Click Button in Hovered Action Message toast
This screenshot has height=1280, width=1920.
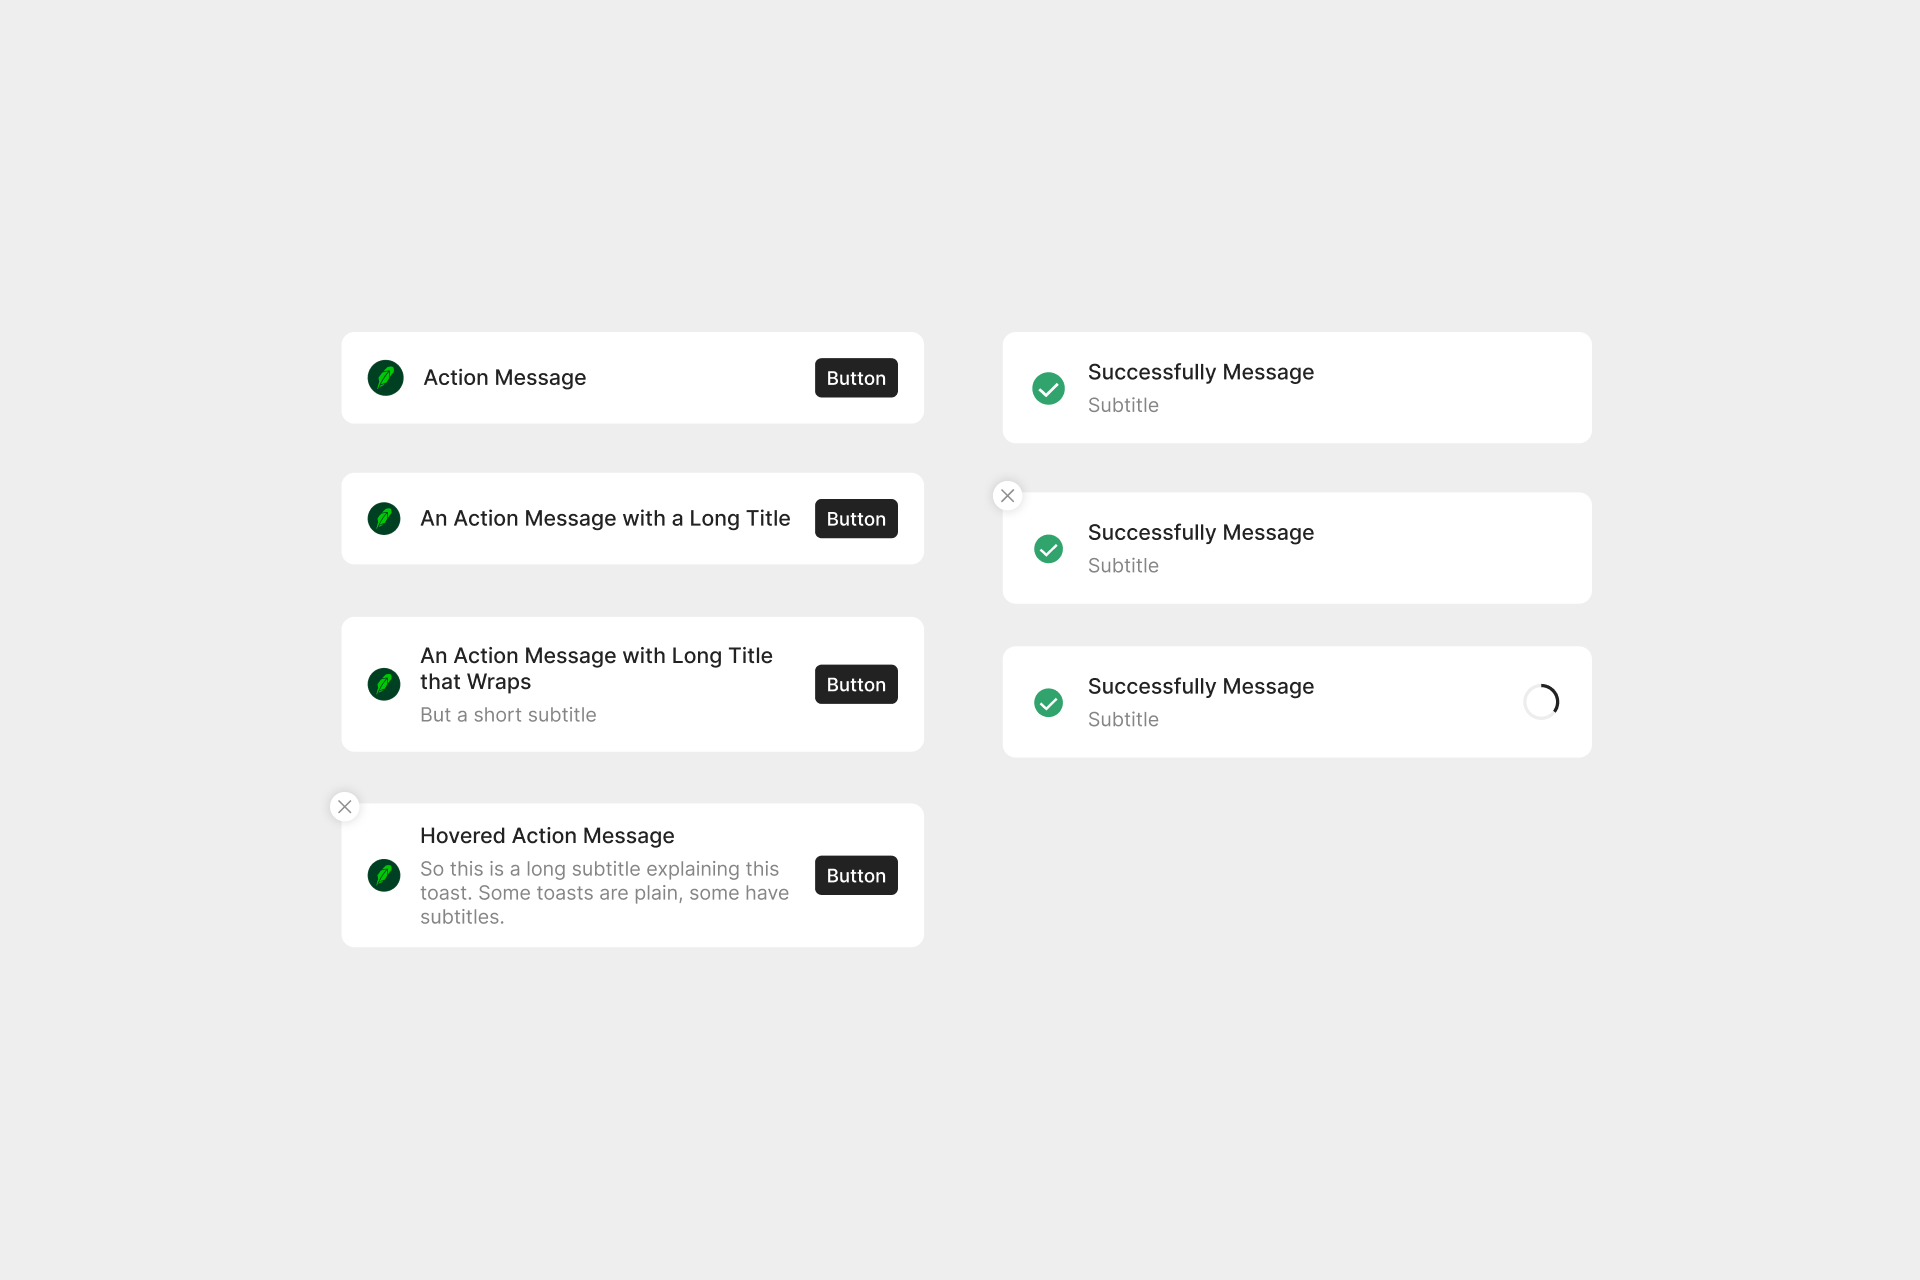point(856,875)
